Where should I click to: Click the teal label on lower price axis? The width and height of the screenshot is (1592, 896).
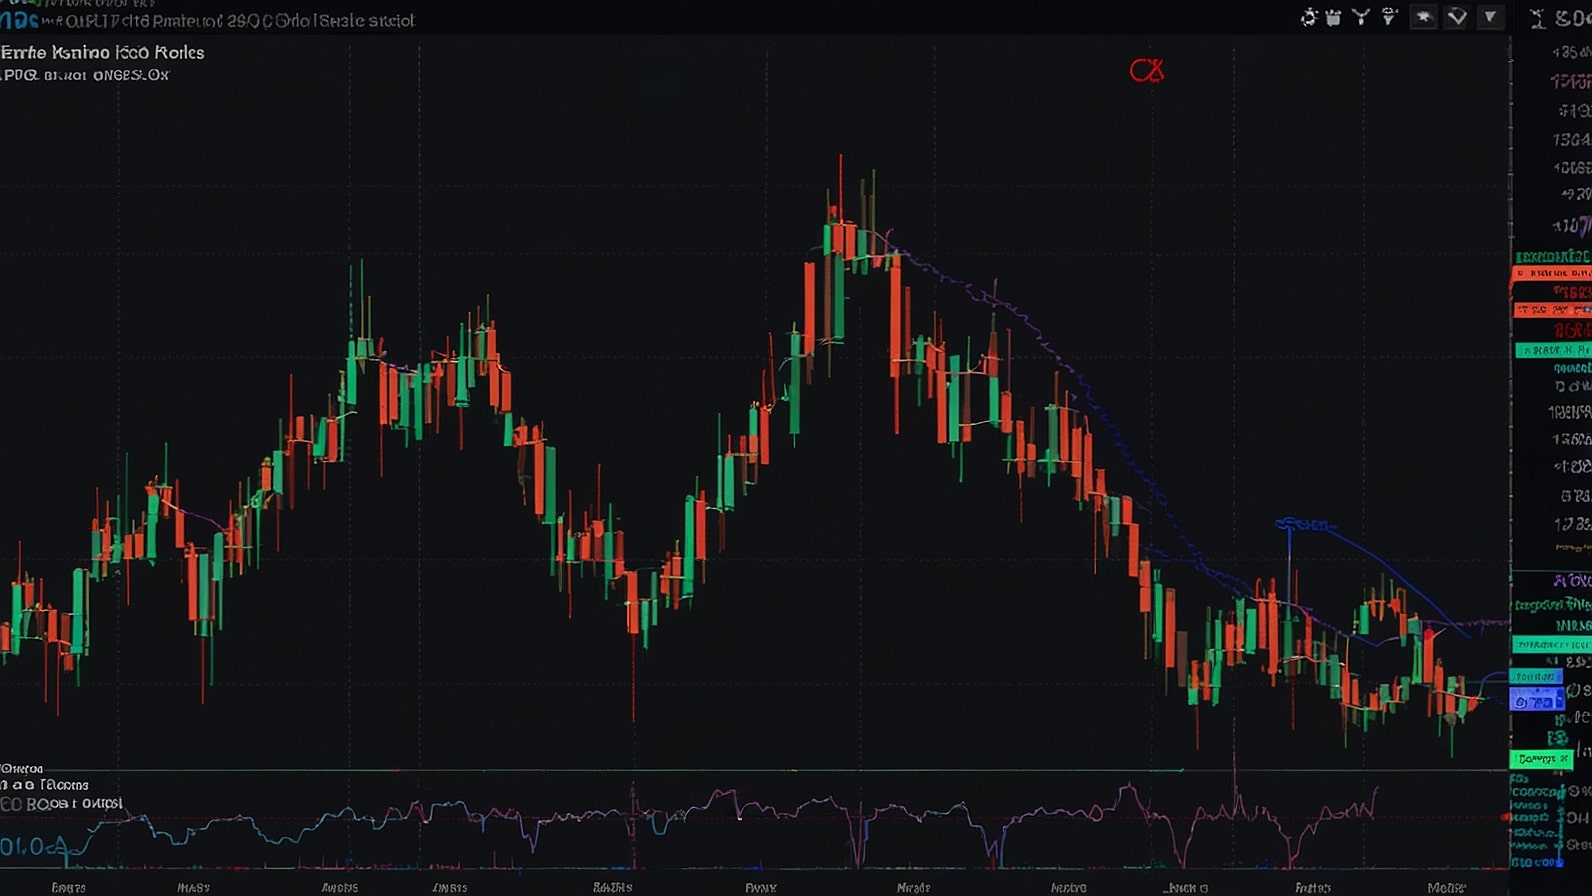[x=1551, y=645]
